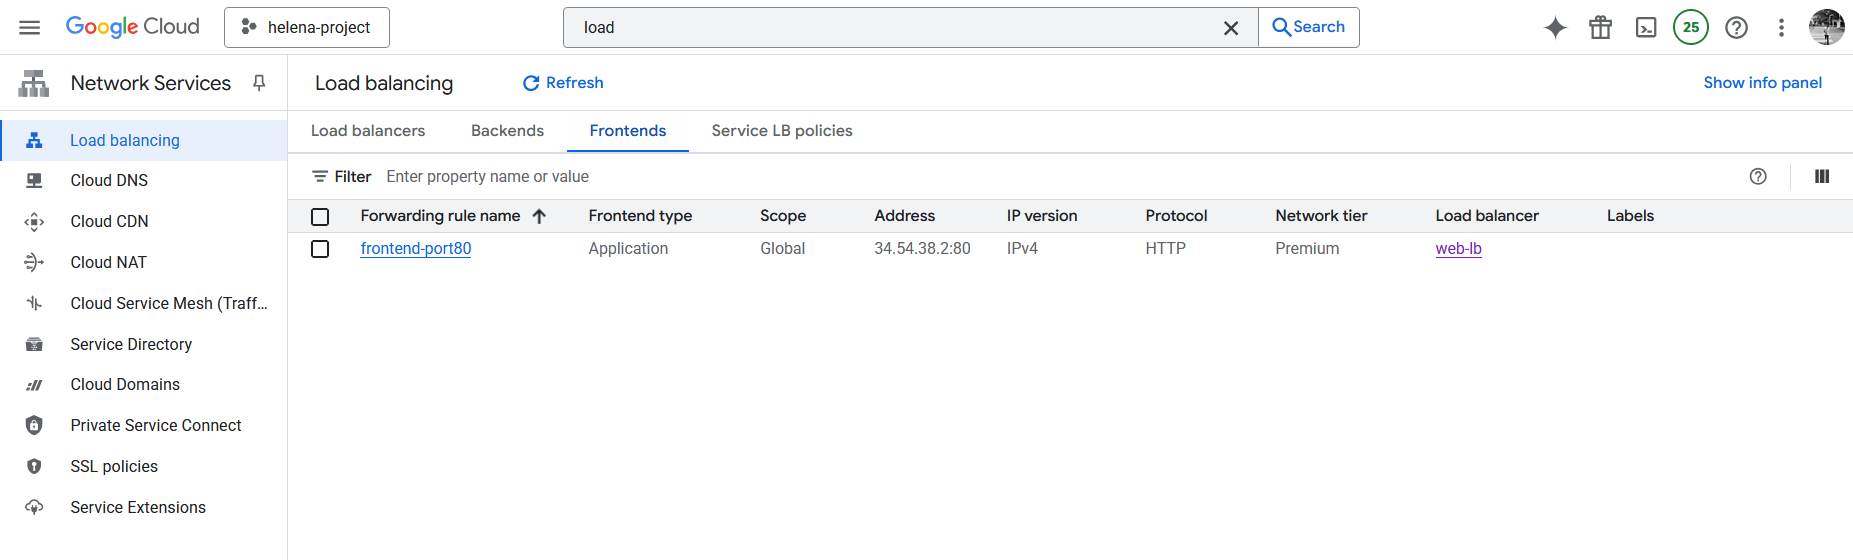The image size is (1853, 560).
Task: Open the frontend-port80 forwarding rule link
Action: click(x=415, y=249)
